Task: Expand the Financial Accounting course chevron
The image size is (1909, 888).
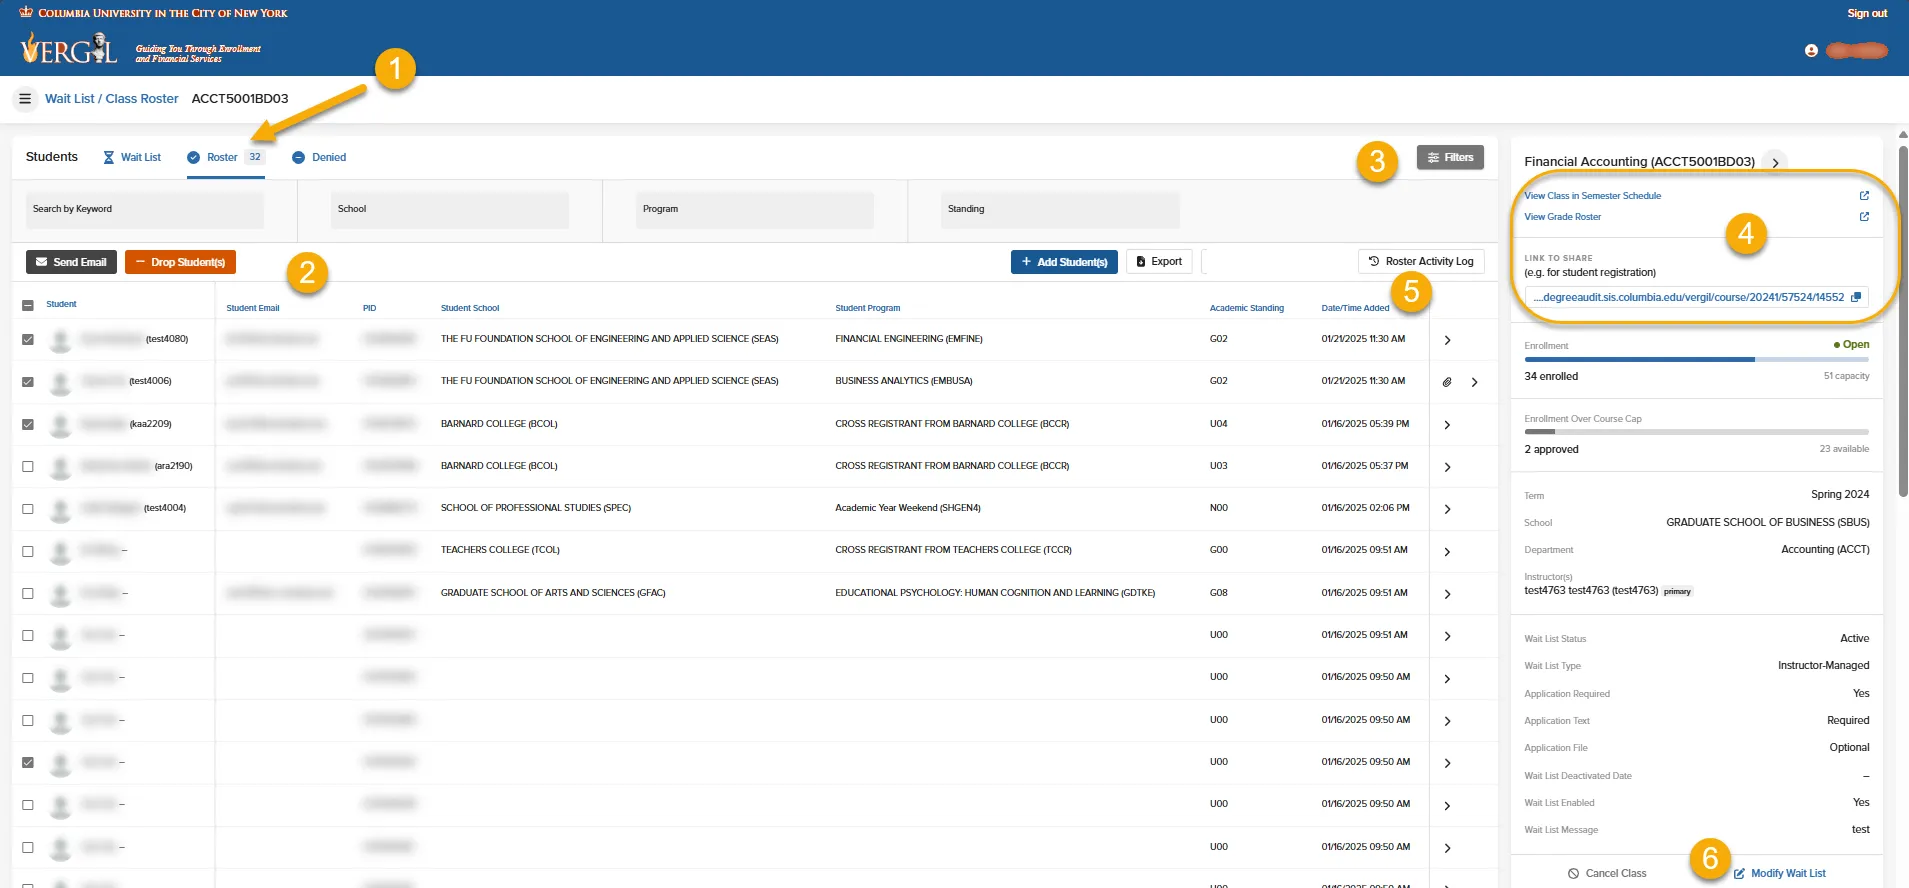Action: pyautogui.click(x=1775, y=162)
